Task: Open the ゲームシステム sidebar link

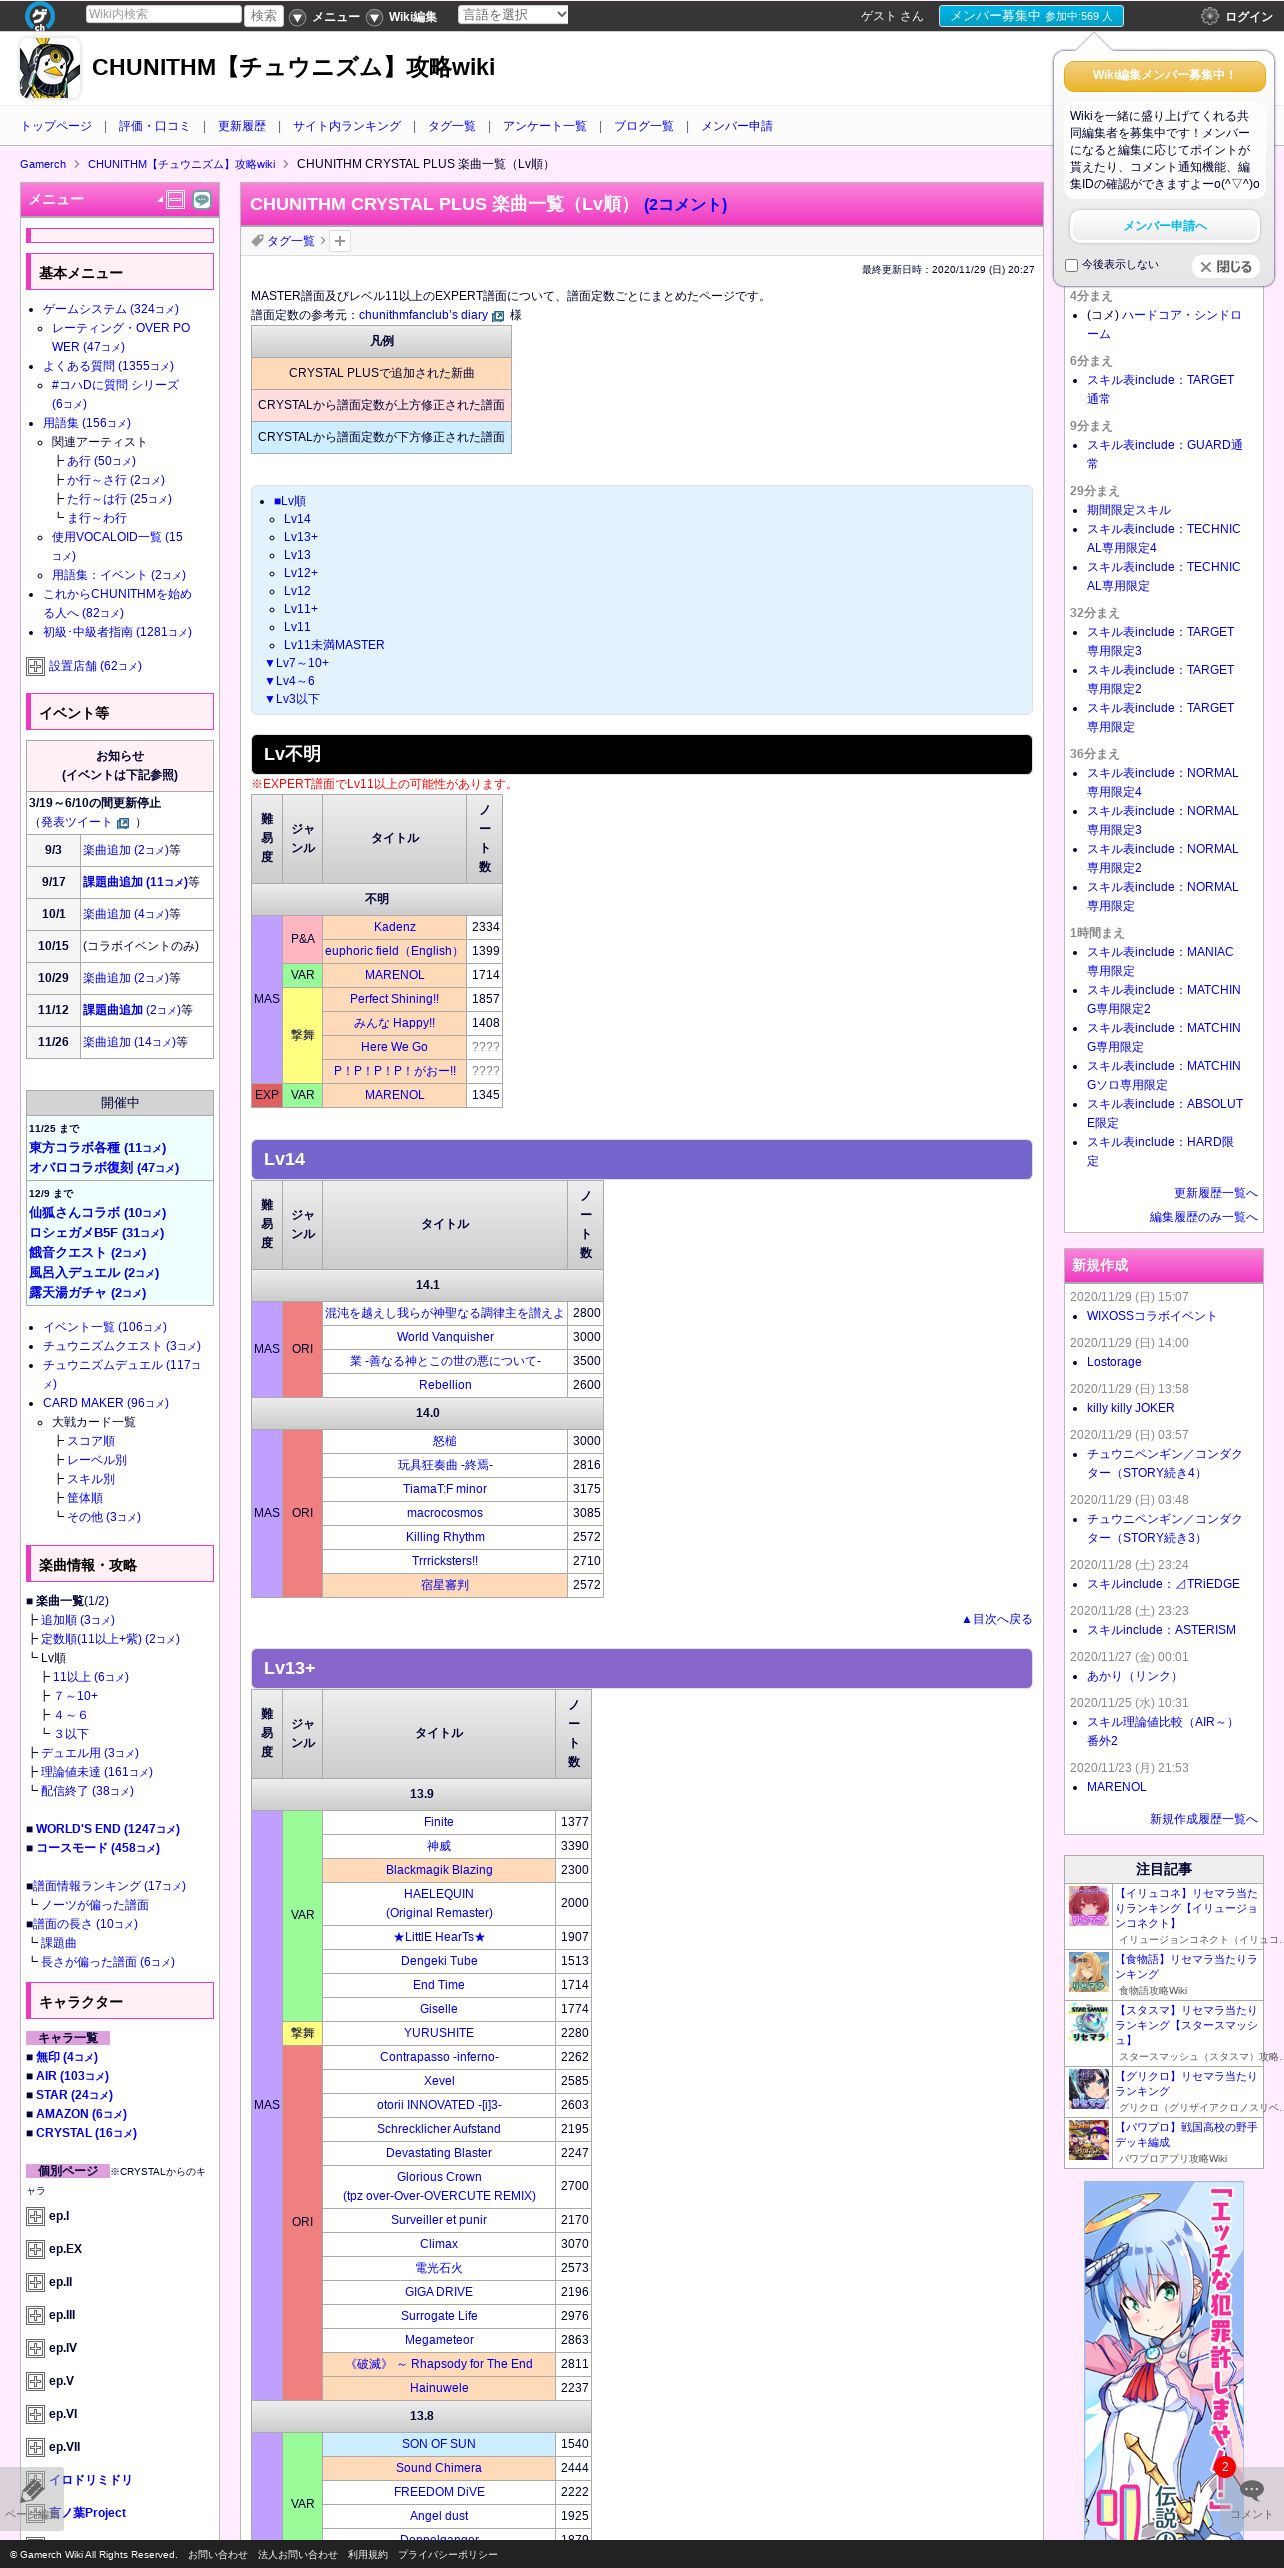Action: pos(111,309)
